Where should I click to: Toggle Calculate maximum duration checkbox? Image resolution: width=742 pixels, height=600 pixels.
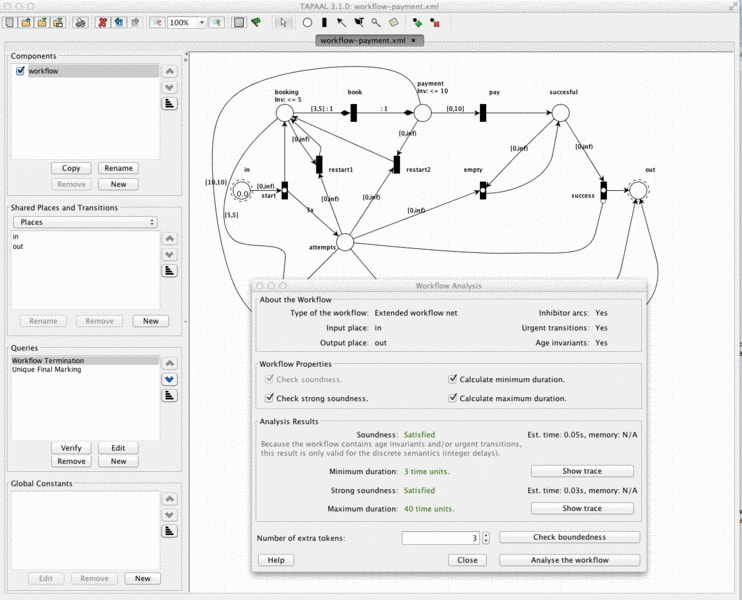452,397
